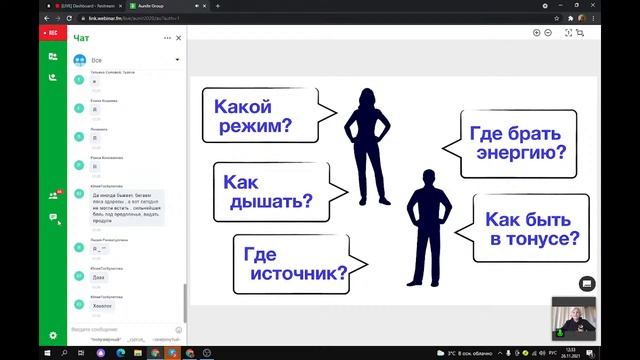
Task: Click the crop/resize presentation icon
Action: [580, 33]
